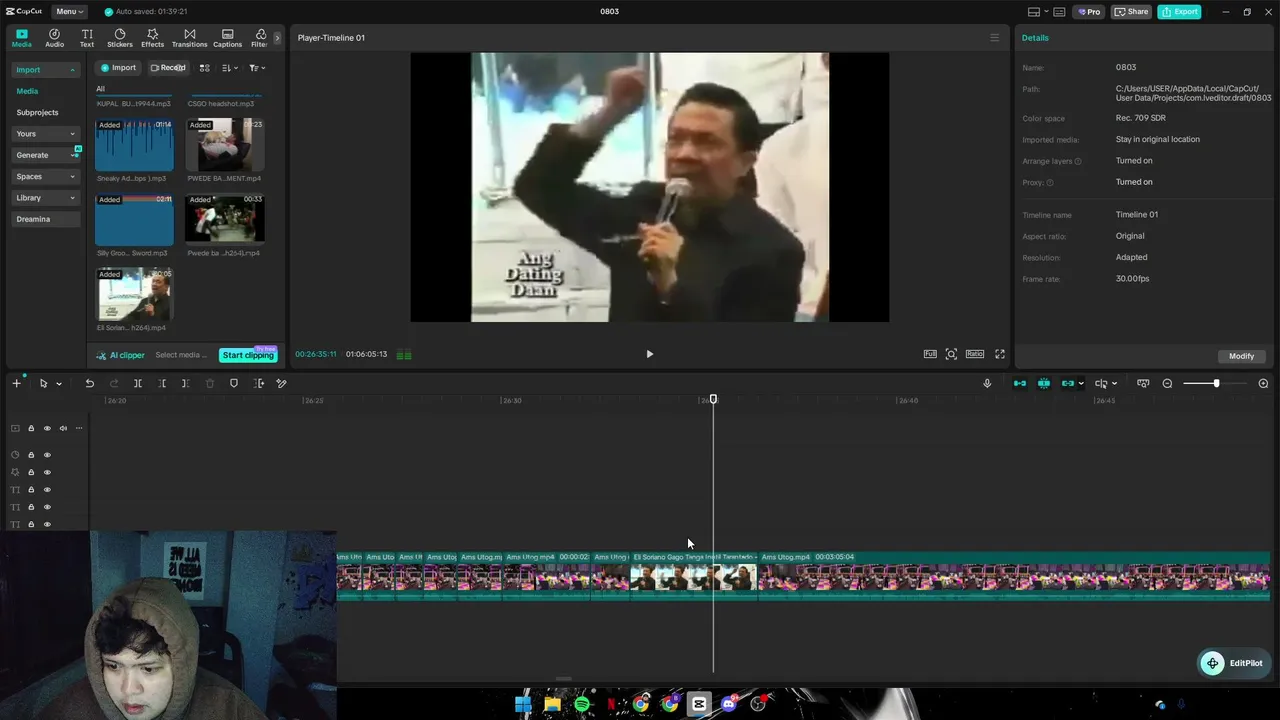
Task: Toggle Full preview quality icon
Action: click(930, 354)
